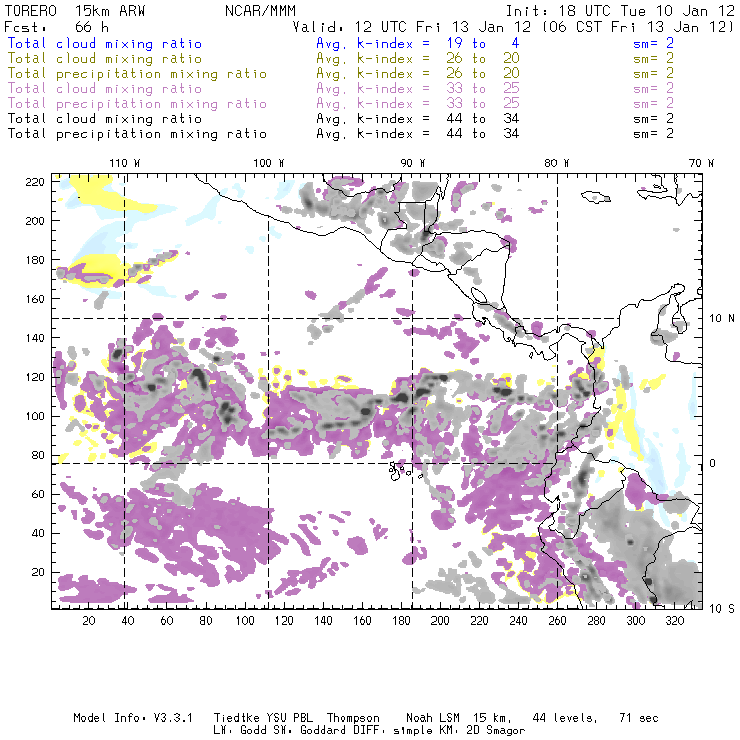Click the "320" x-axis tick label
This screenshot has height=740, width=740.
(674, 621)
